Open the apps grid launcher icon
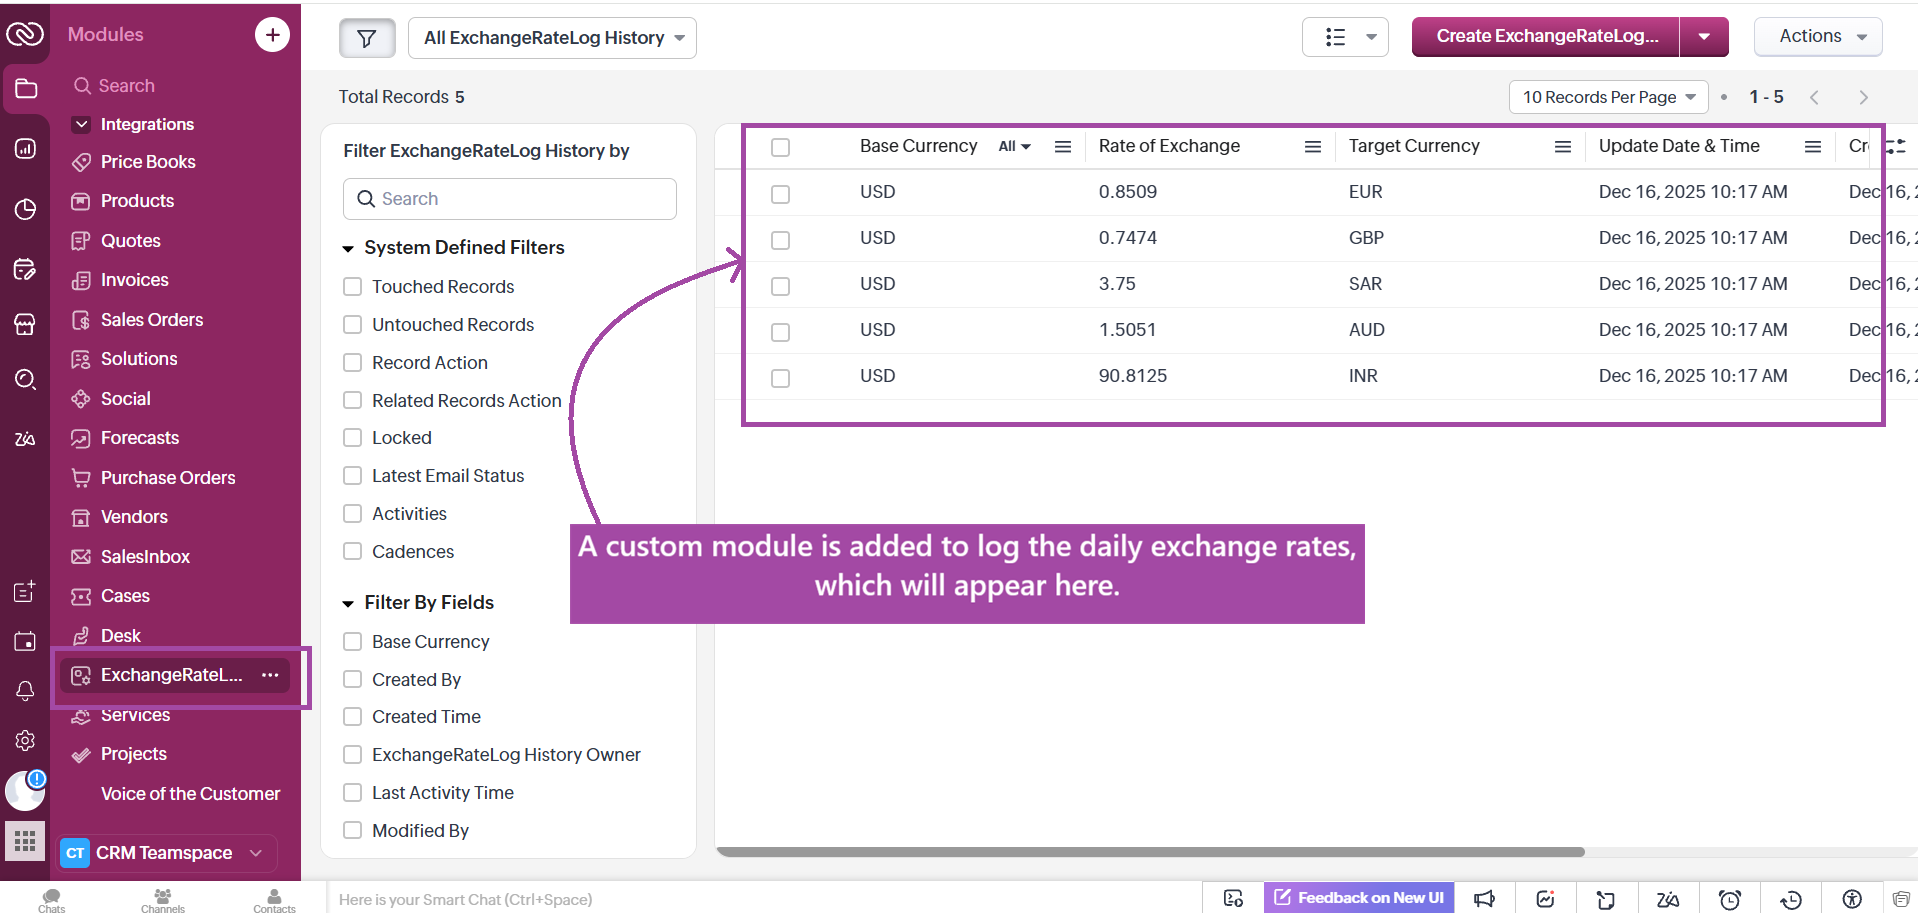This screenshot has height=913, width=1918. [25, 841]
